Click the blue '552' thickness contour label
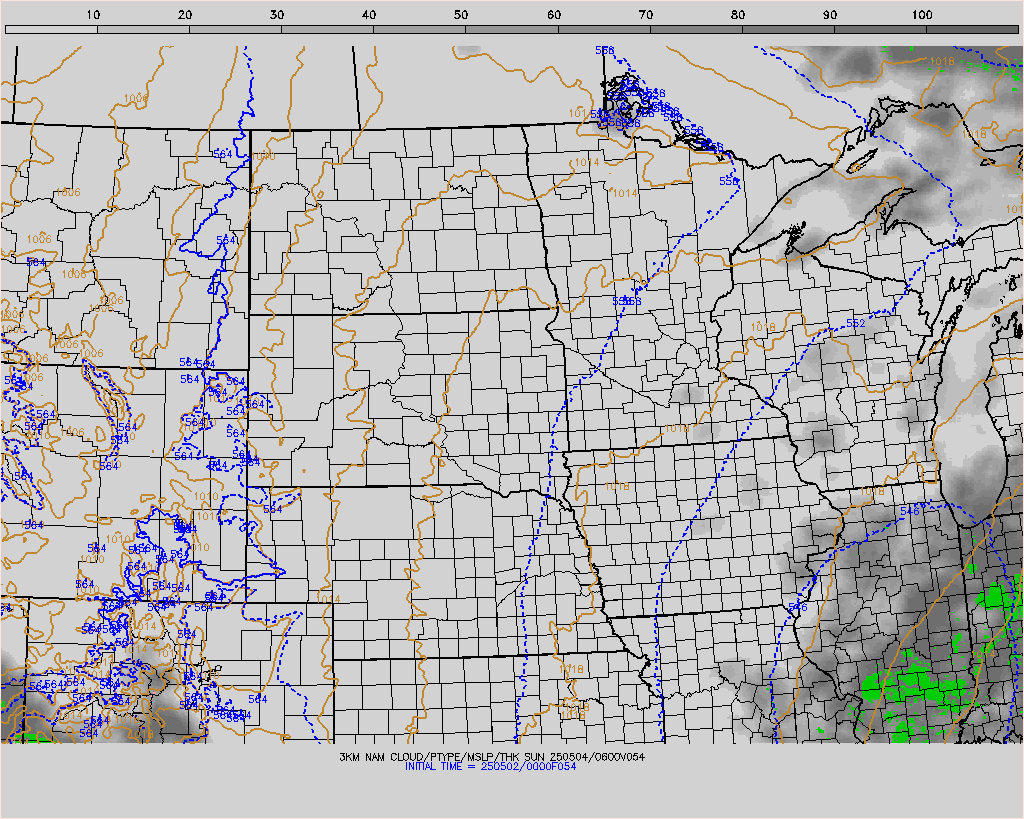 pos(855,323)
